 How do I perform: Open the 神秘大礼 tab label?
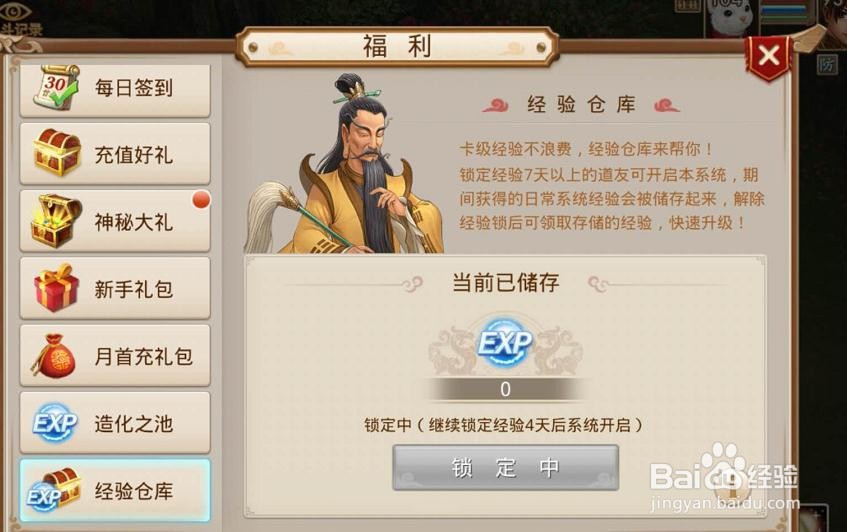point(134,222)
